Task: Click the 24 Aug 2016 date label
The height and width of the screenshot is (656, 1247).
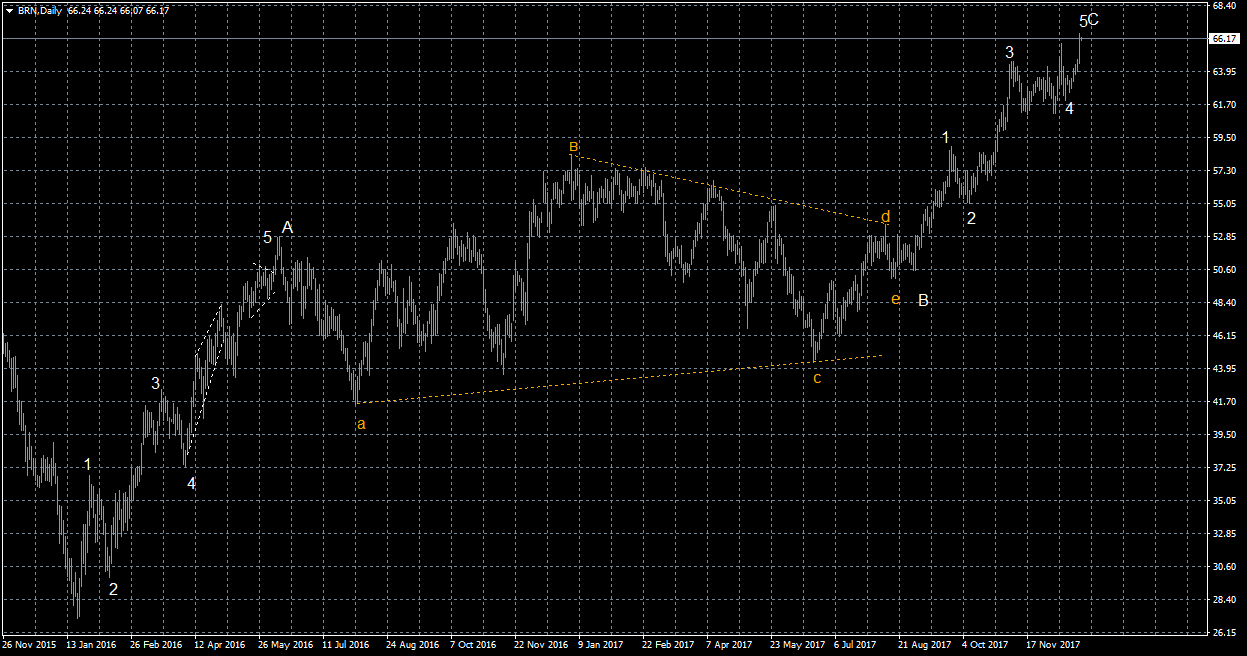Action: (x=412, y=646)
